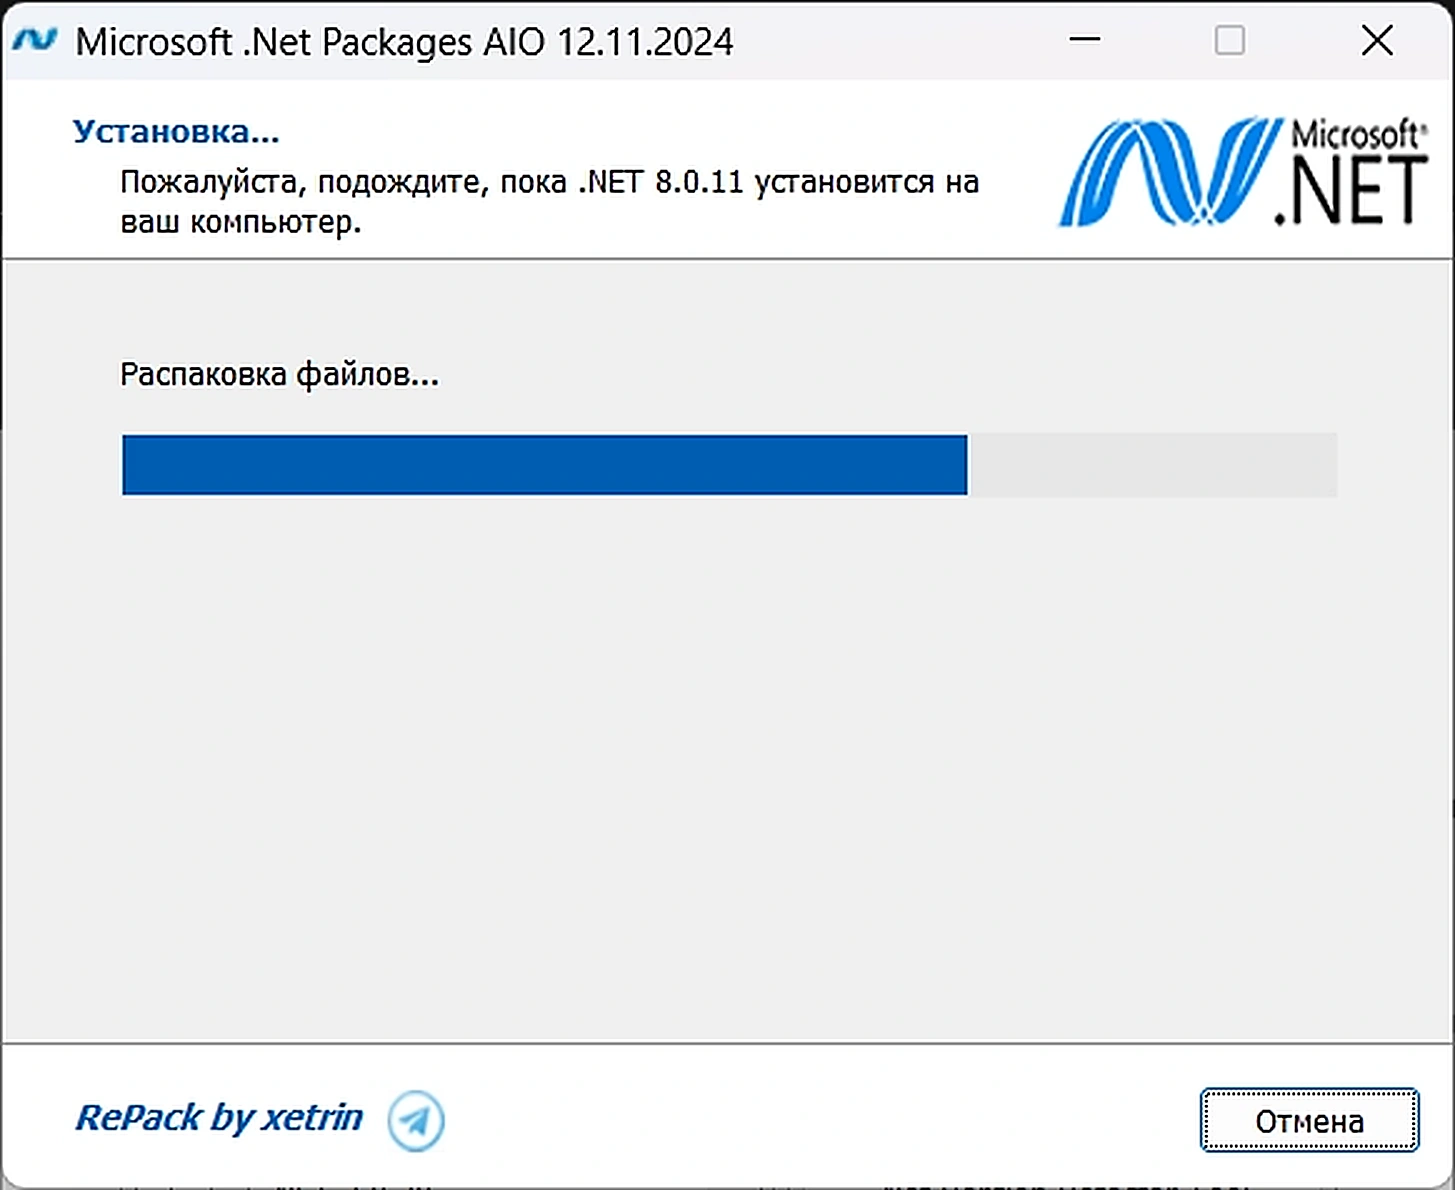The height and width of the screenshot is (1190, 1455).
Task: Click the greyed-out maximize button
Action: point(1229,40)
